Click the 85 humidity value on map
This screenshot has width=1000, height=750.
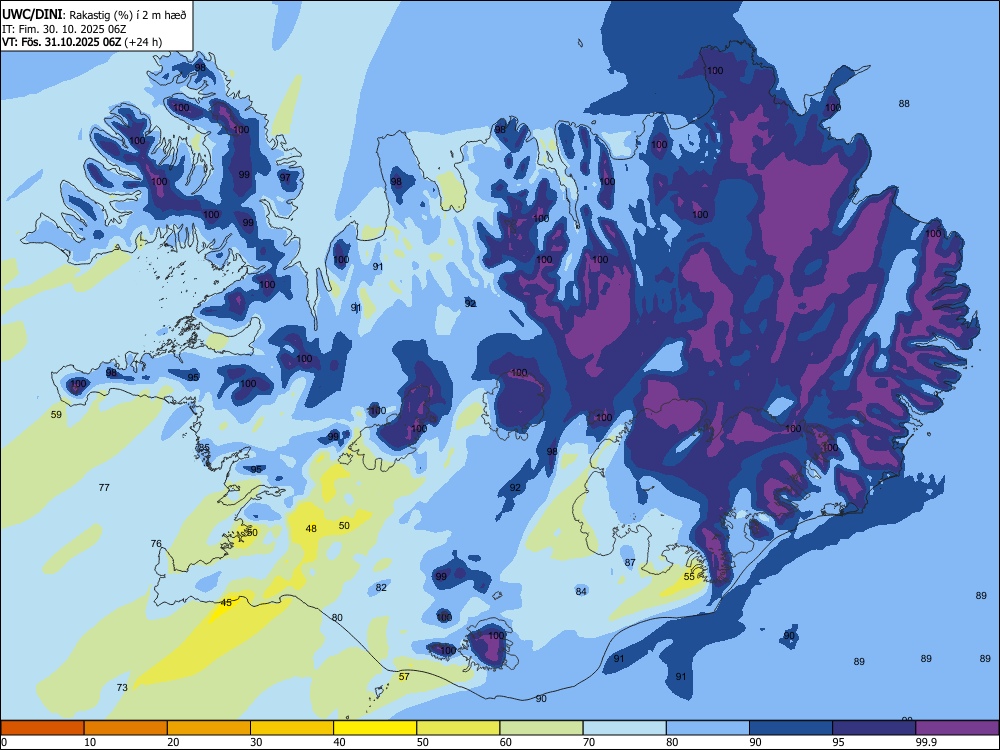pos(204,448)
